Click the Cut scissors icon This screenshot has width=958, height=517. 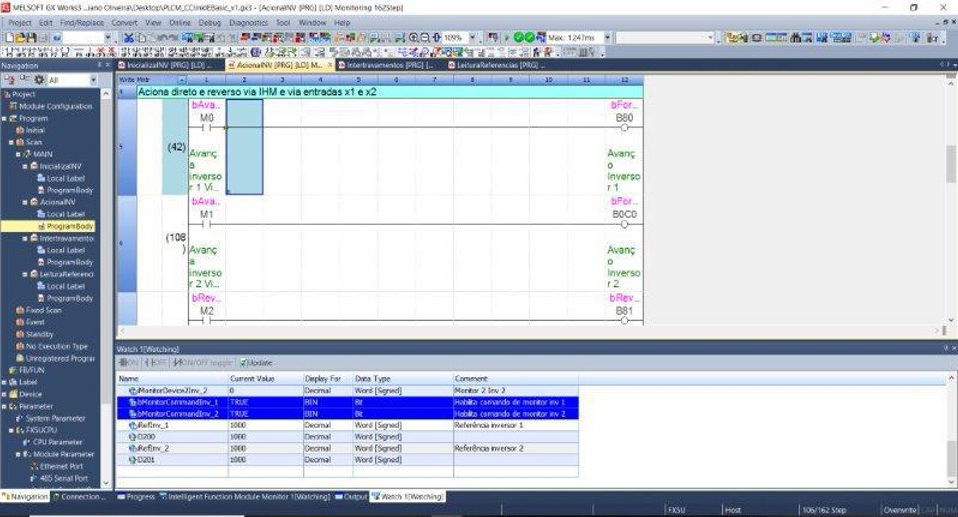point(128,37)
